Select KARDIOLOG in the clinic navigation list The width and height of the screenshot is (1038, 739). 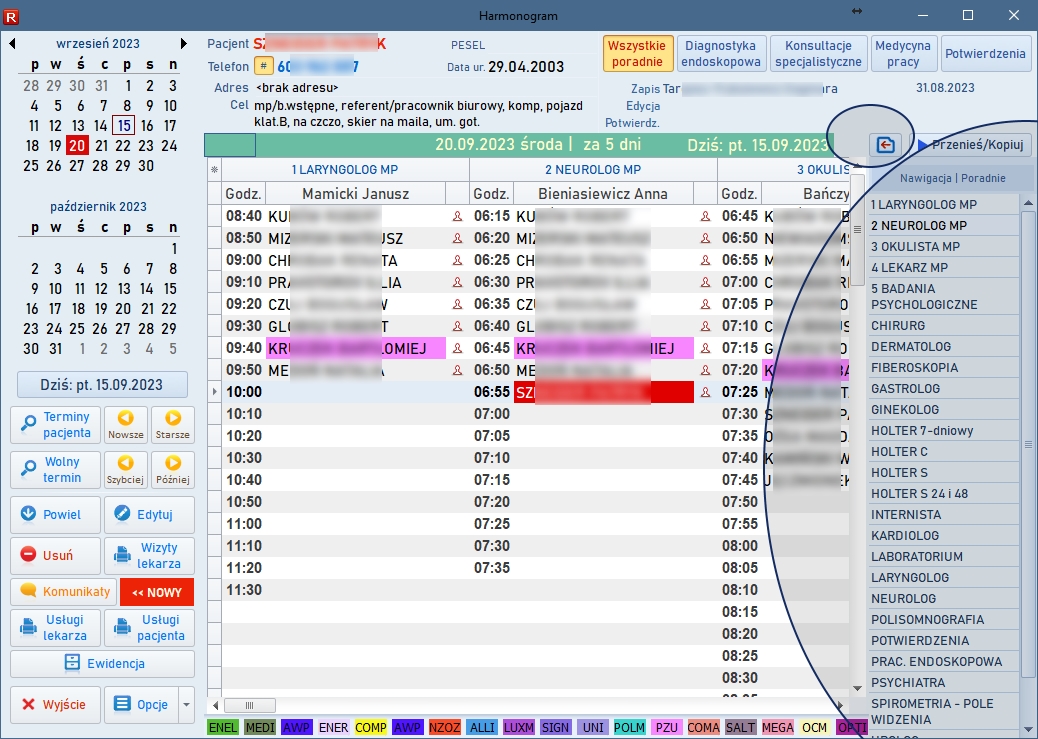pos(904,536)
